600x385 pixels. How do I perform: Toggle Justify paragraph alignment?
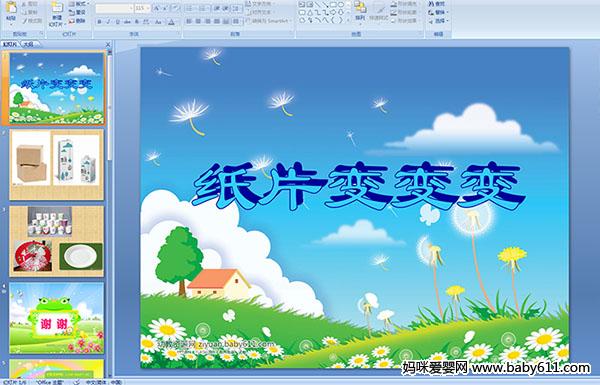(217, 21)
